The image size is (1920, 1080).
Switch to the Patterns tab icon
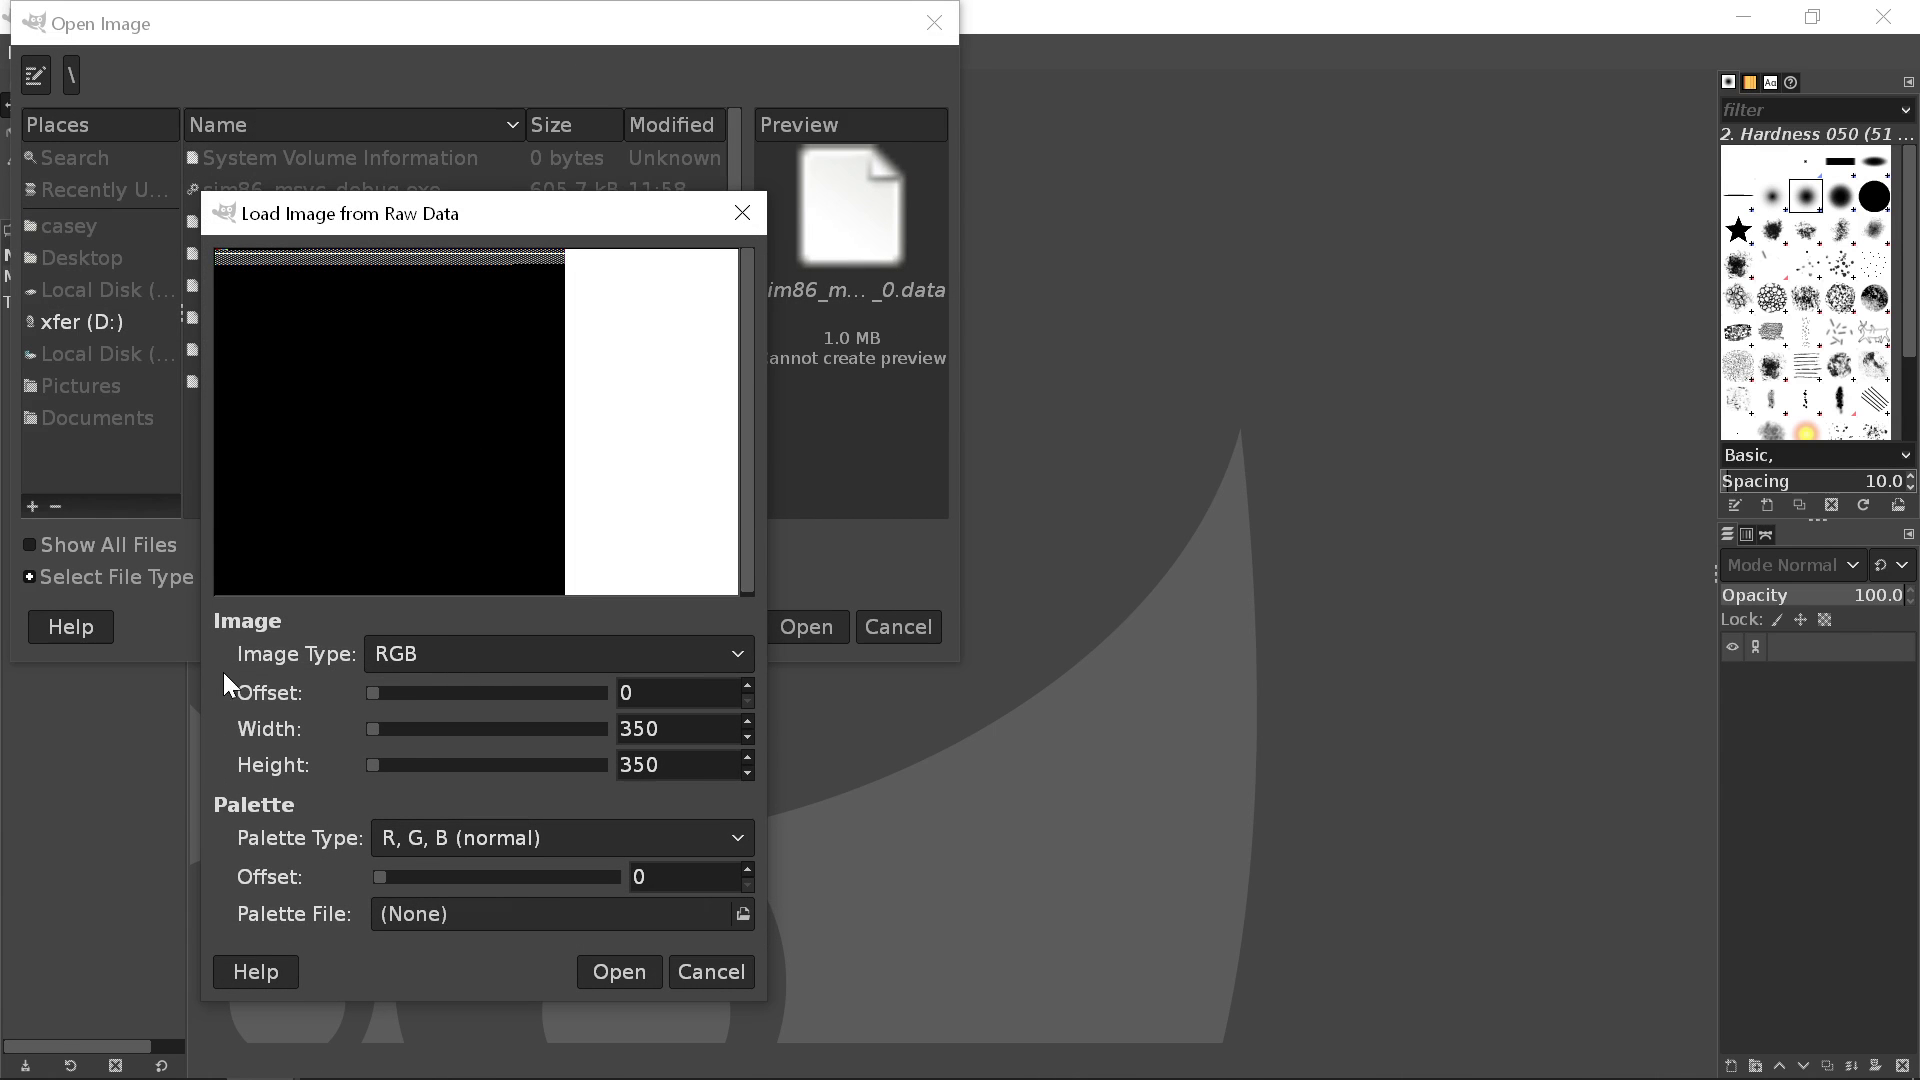point(1750,82)
